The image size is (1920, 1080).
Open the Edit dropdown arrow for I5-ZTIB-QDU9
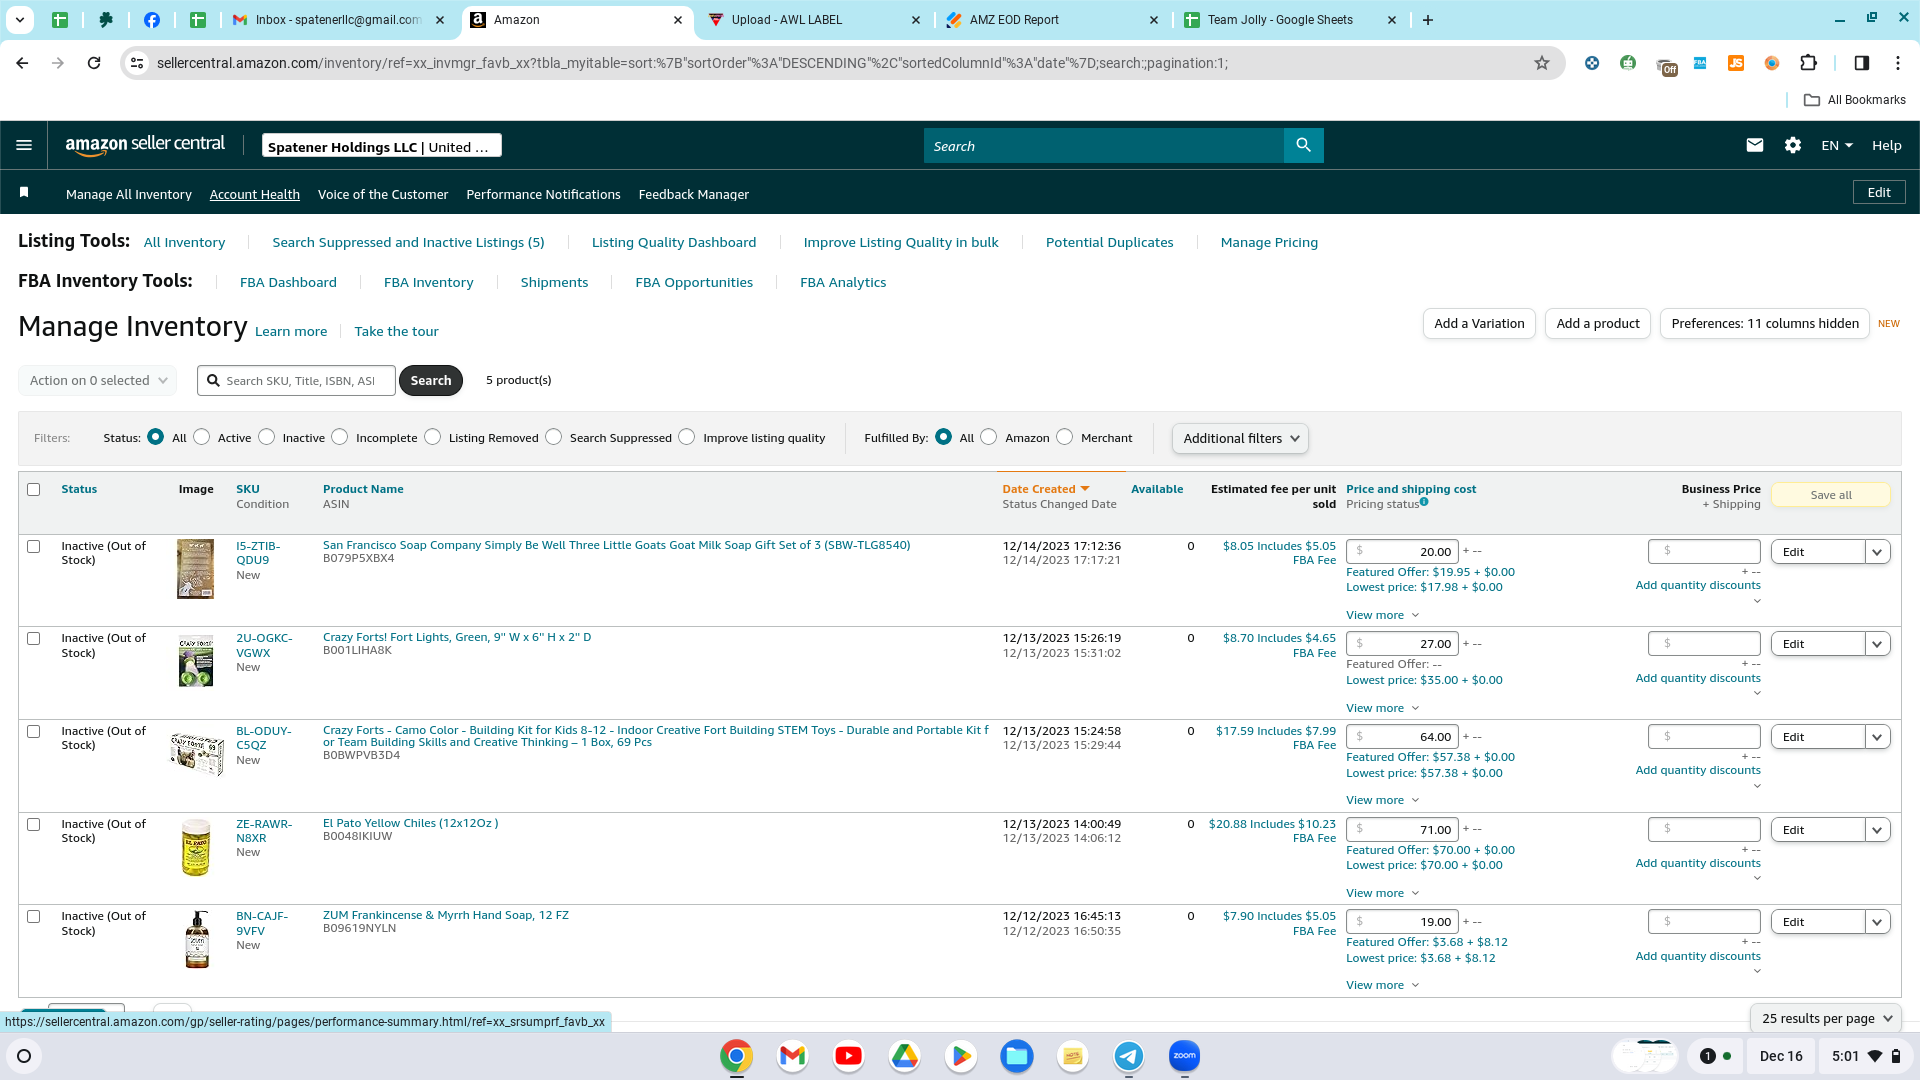click(x=1878, y=552)
